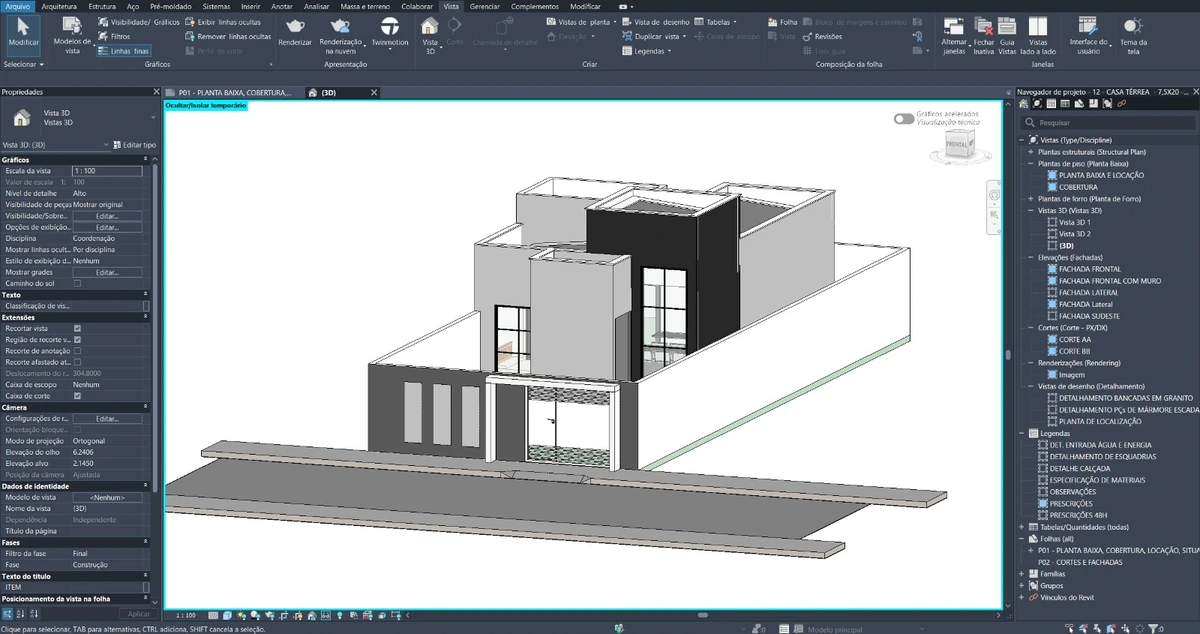
Task: Toggle Gráficos acelerados switch
Action: click(x=904, y=118)
